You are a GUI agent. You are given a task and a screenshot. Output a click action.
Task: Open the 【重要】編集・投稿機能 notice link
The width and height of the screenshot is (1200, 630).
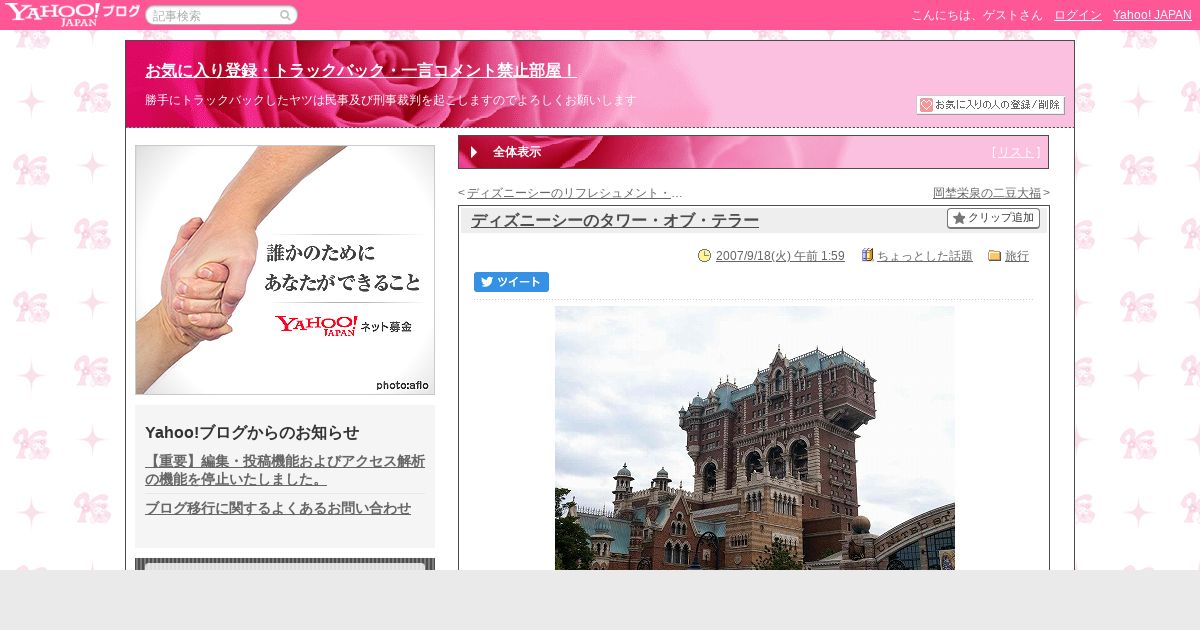285,470
